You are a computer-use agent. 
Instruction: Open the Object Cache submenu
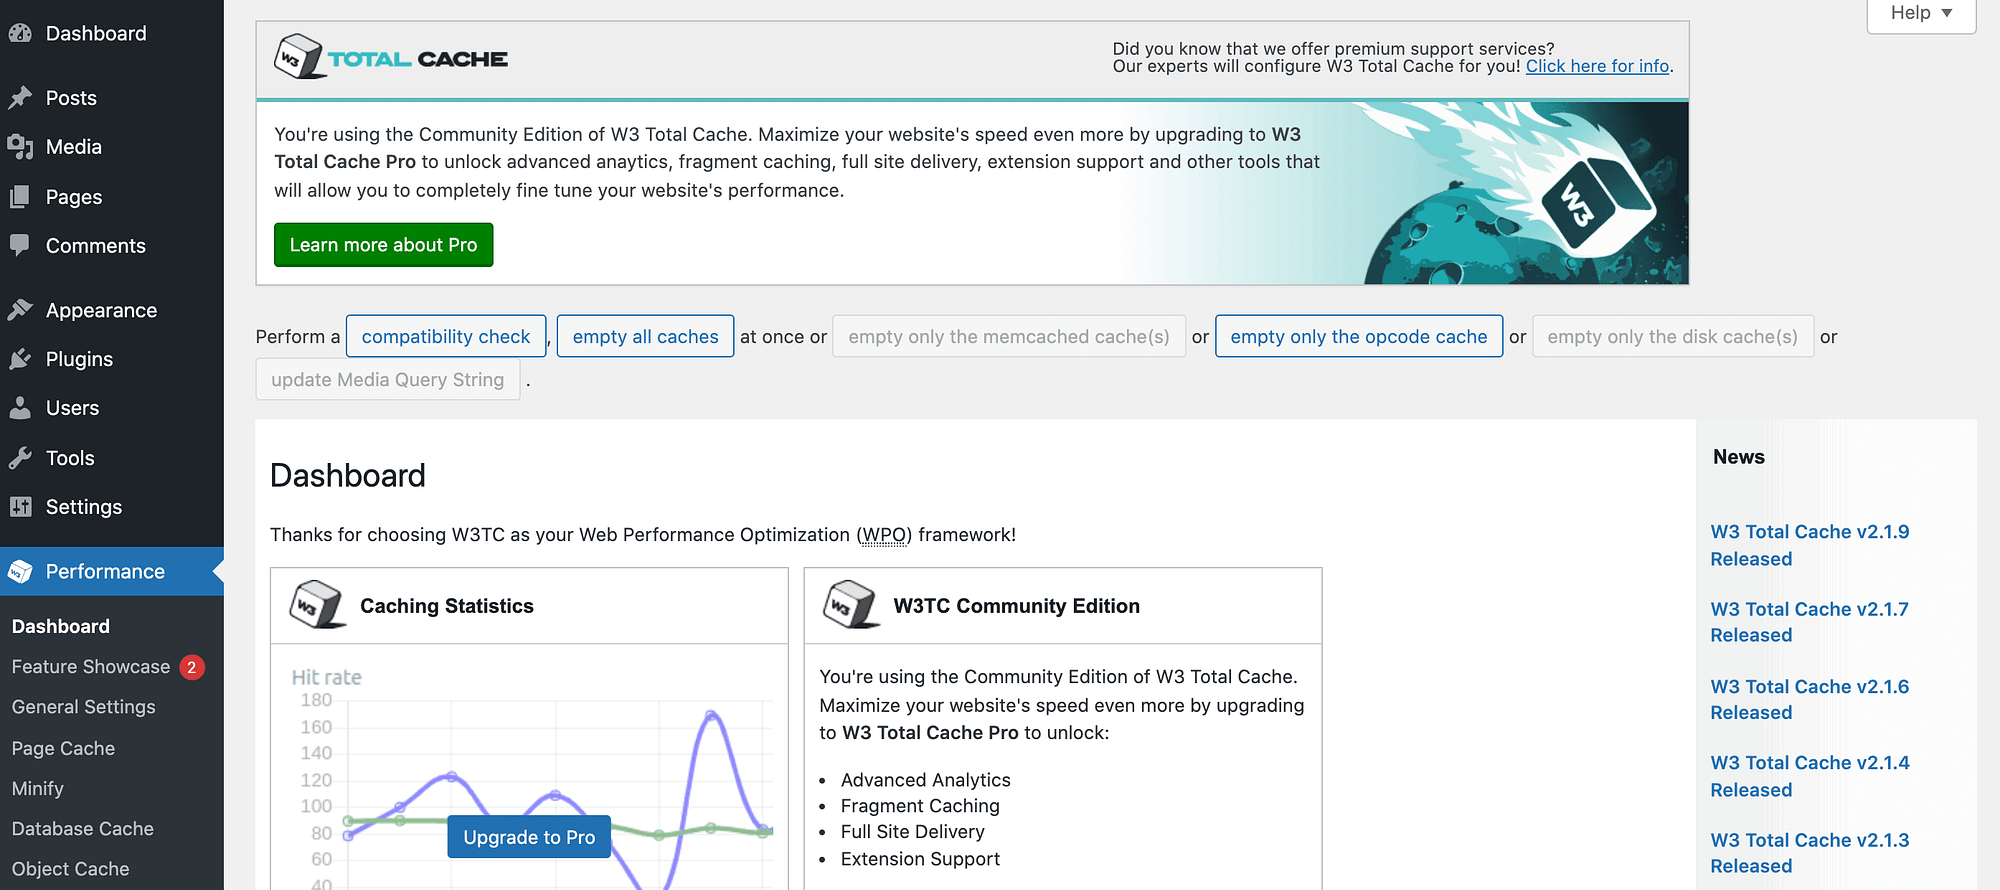[x=71, y=869]
